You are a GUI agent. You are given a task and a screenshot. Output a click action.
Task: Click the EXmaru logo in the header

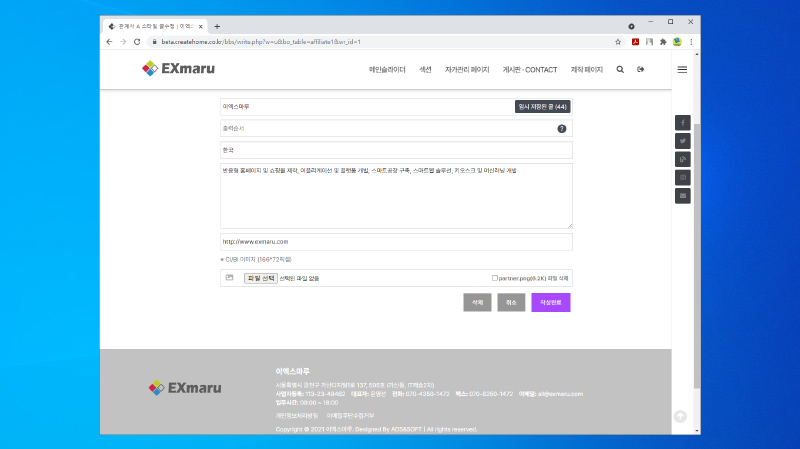(x=178, y=68)
